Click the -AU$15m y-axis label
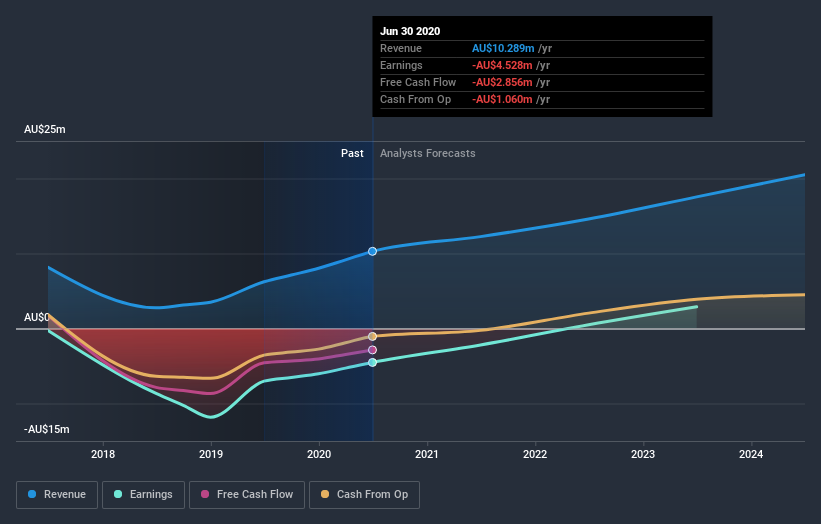The width and height of the screenshot is (821, 524). pos(47,429)
